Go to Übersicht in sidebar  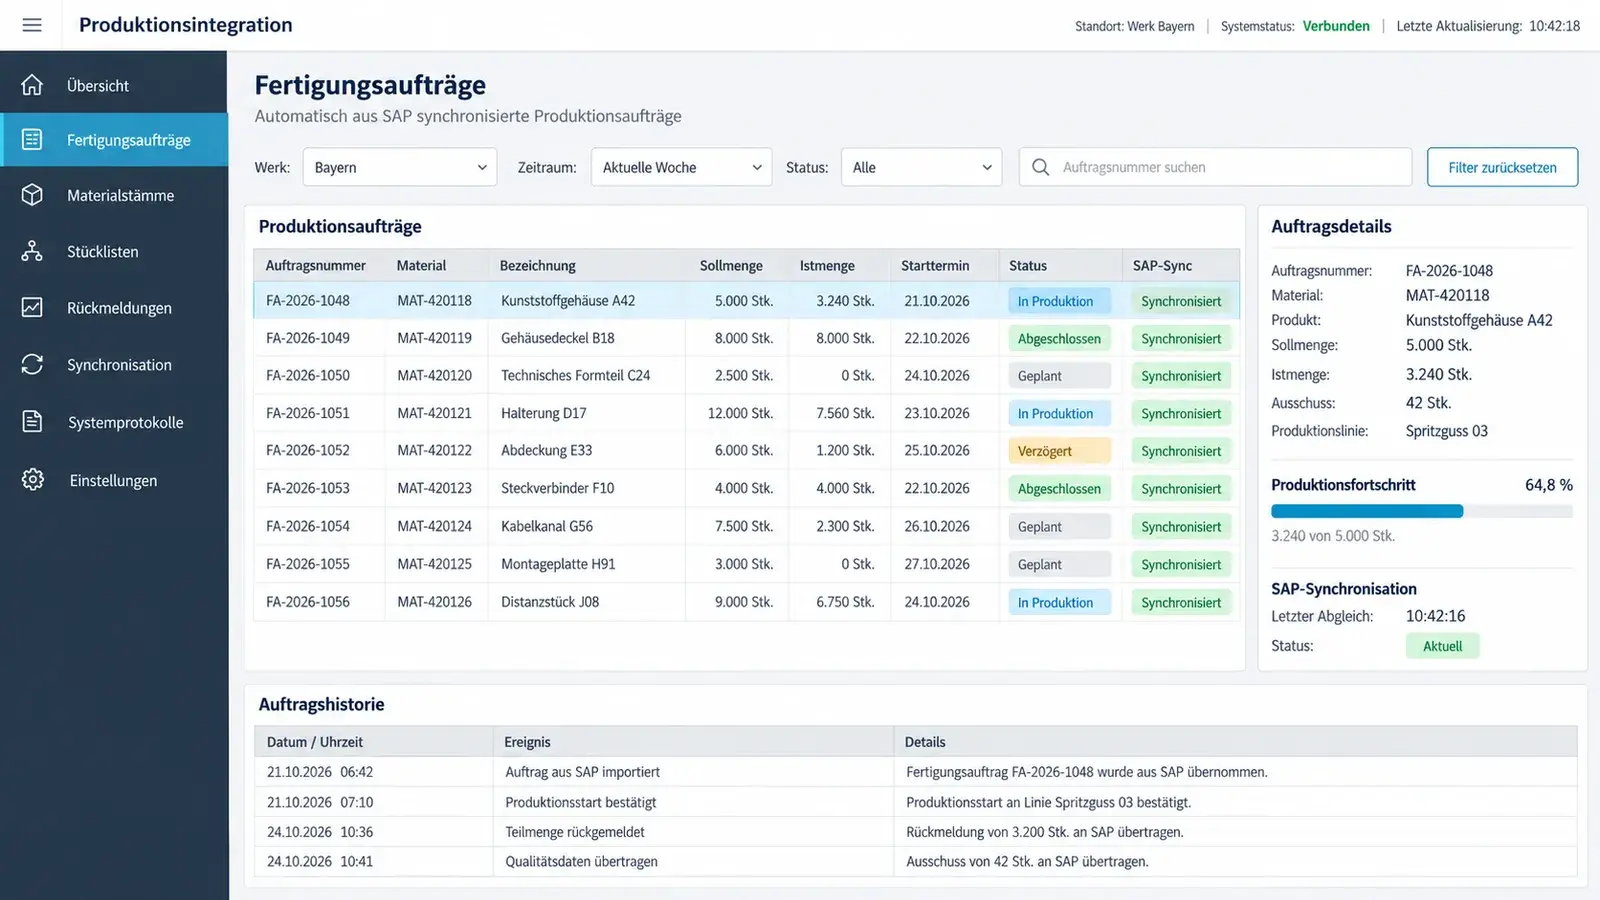(x=114, y=85)
